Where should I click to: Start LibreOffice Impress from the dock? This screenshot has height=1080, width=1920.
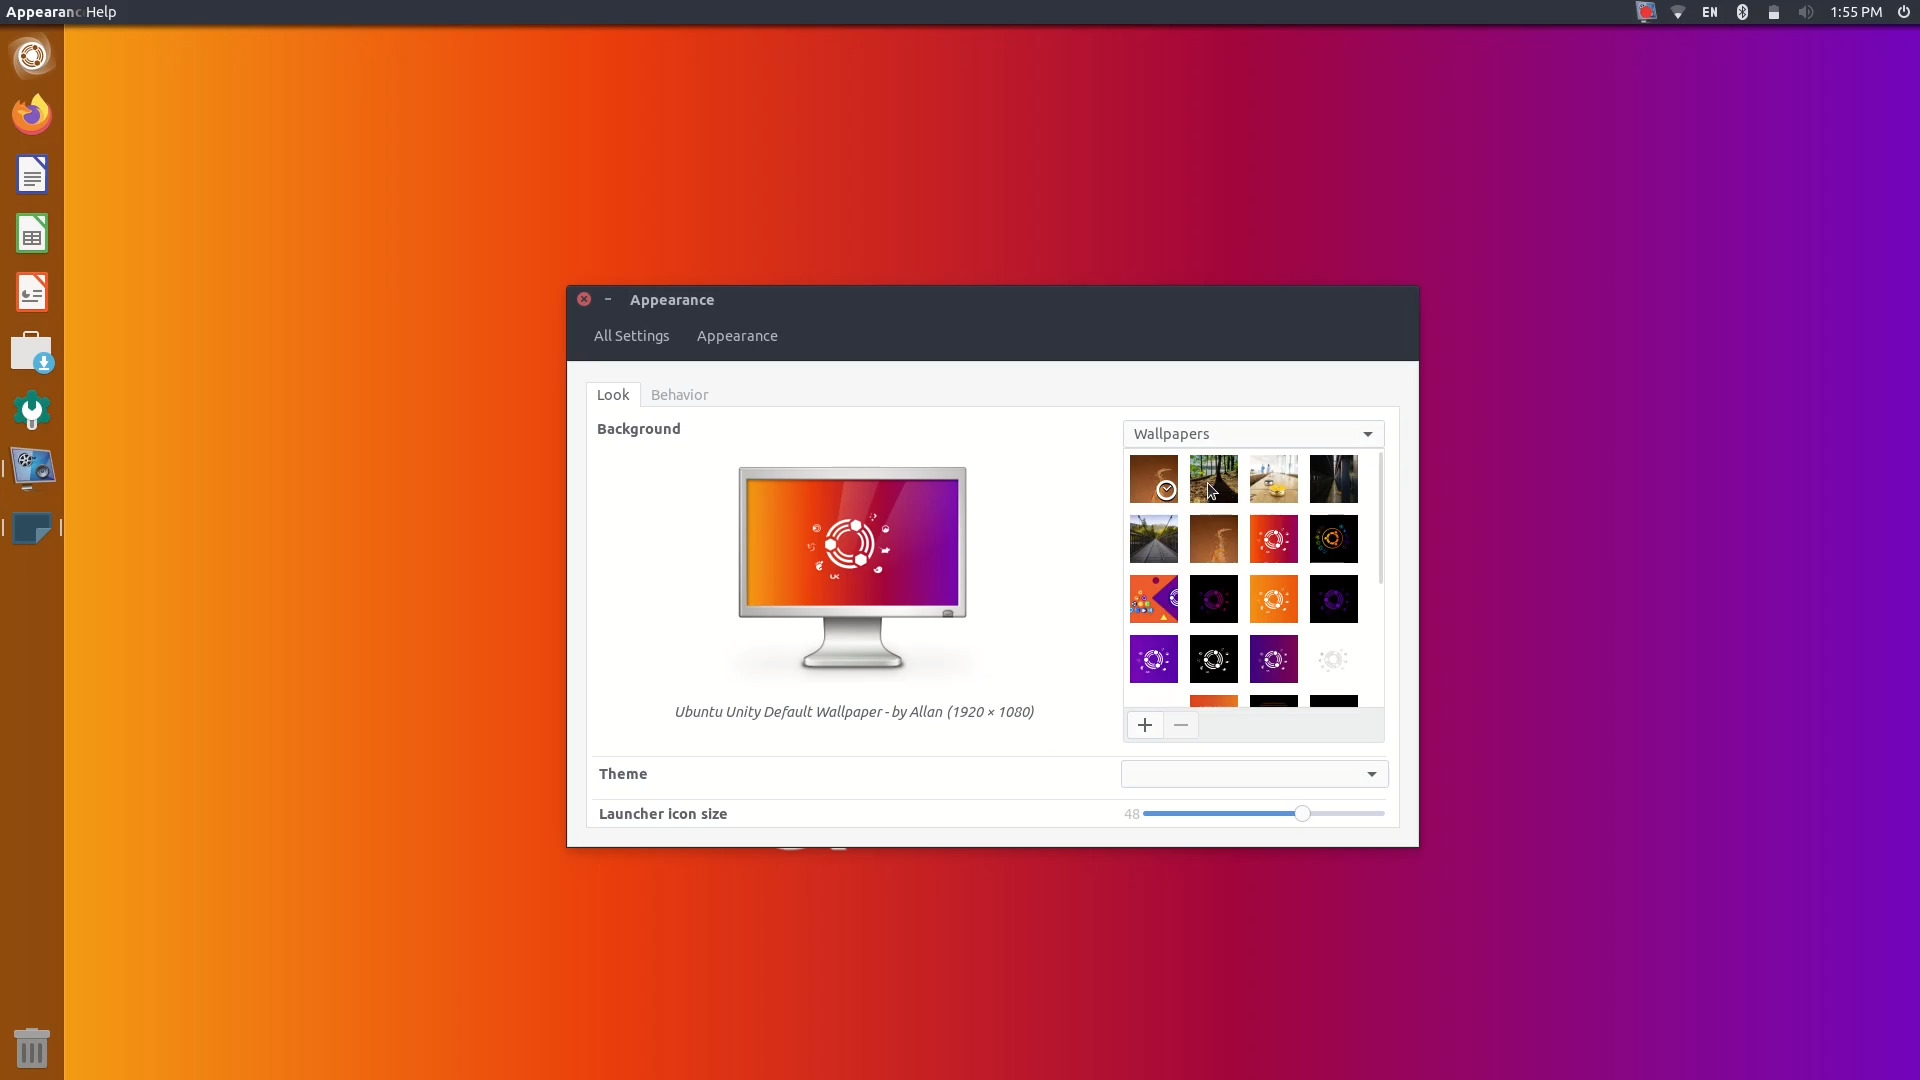coord(32,292)
